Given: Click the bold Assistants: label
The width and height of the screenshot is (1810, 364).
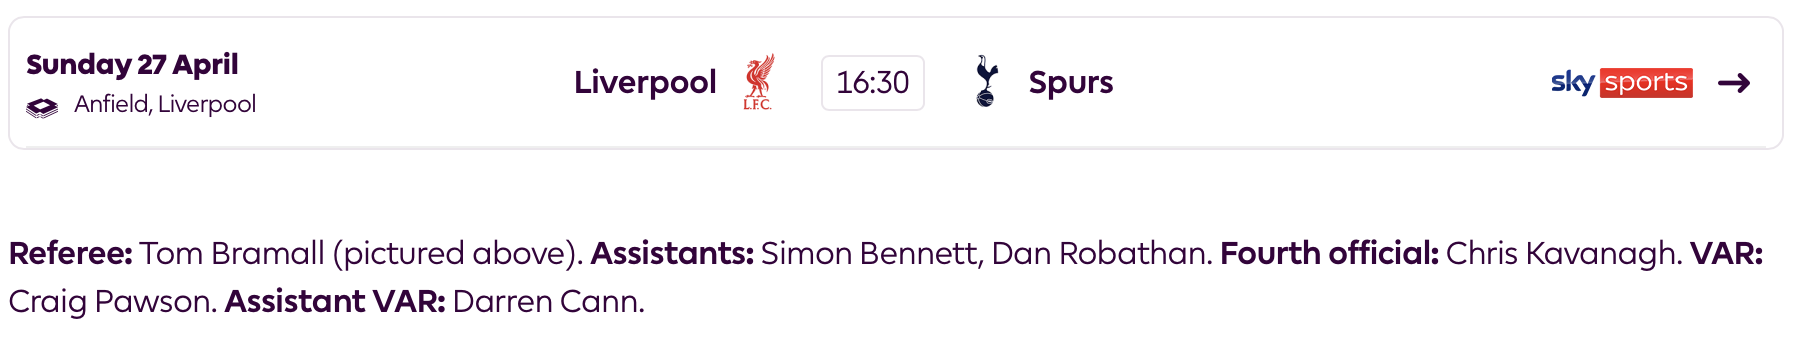Looking at the screenshot, I should click(x=672, y=253).
